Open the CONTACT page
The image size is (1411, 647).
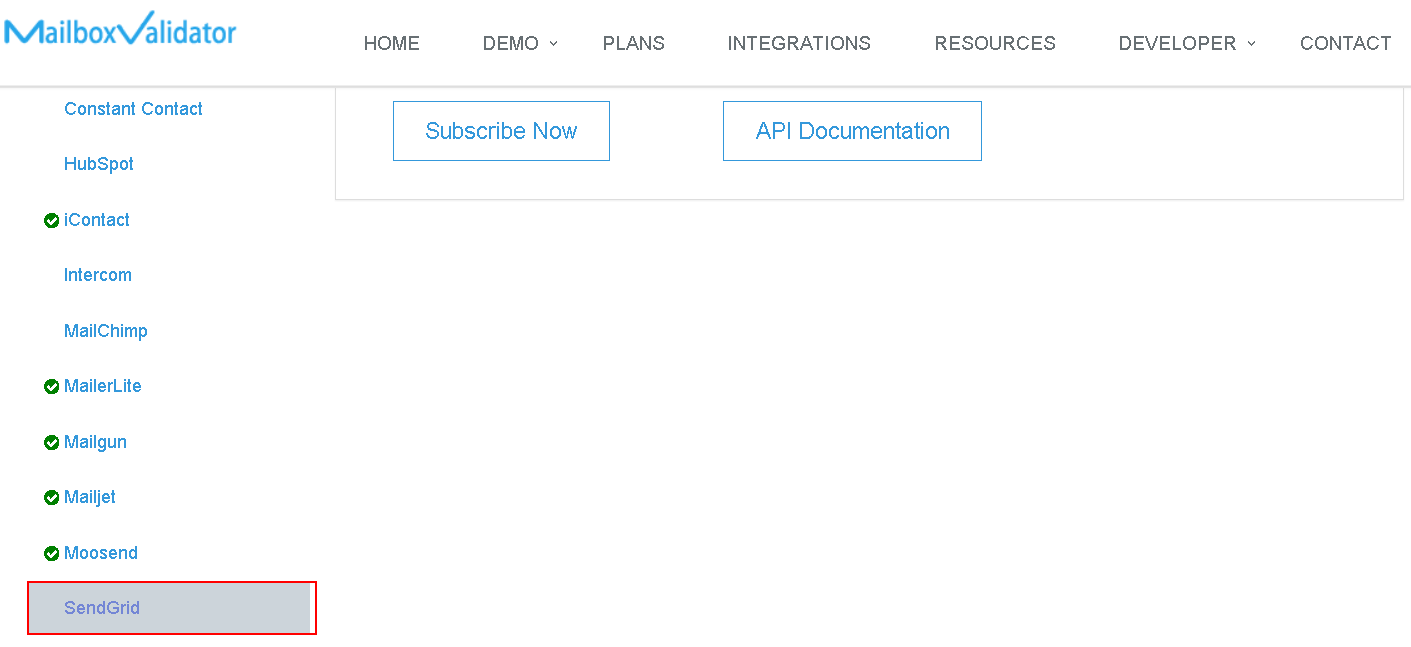1345,43
